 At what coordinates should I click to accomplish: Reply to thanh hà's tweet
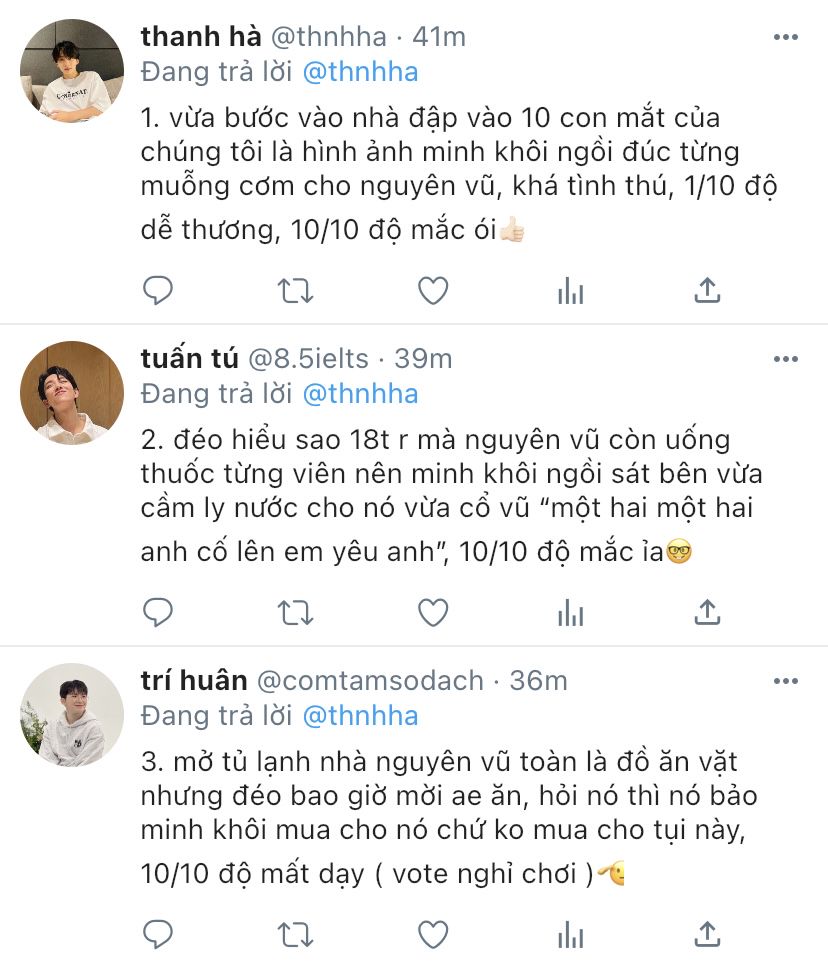pyautogui.click(x=158, y=290)
